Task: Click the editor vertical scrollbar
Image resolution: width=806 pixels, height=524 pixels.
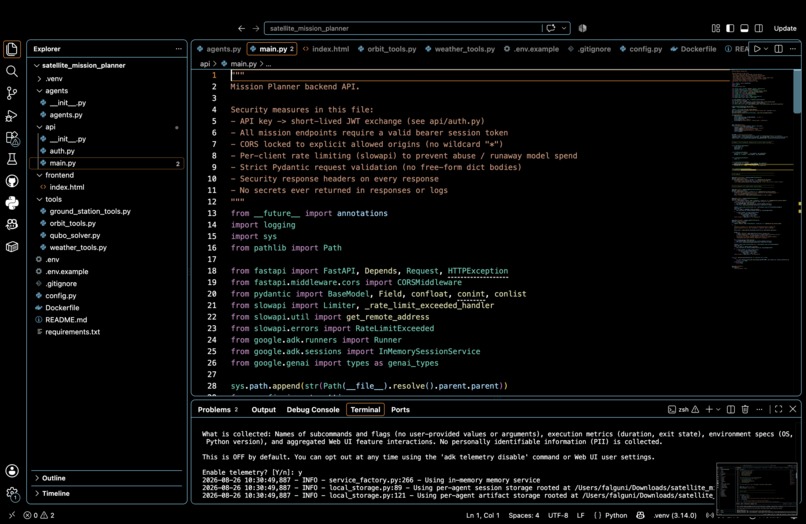Action: [x=797, y=91]
